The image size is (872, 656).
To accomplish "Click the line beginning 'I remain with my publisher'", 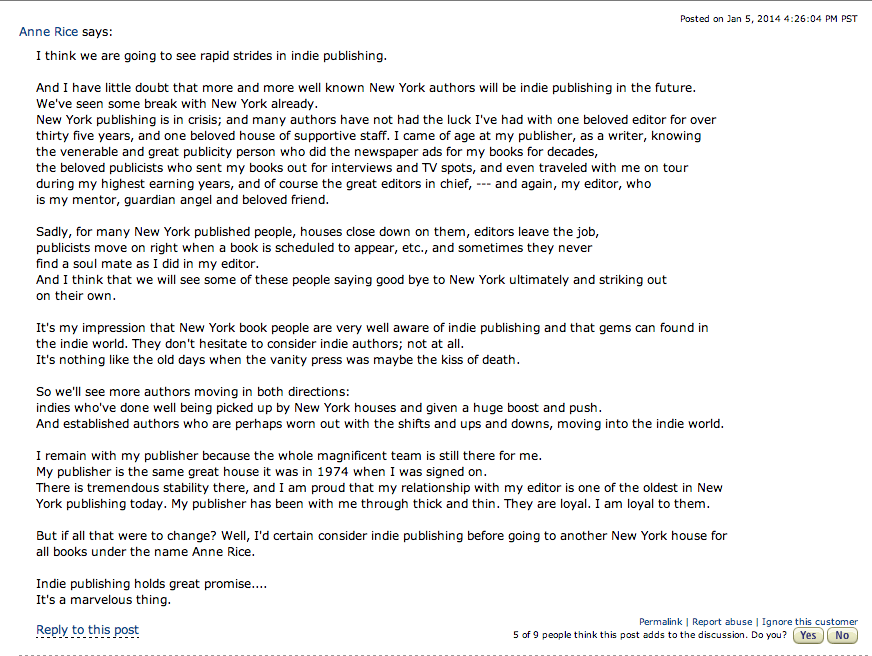I will [289, 455].
